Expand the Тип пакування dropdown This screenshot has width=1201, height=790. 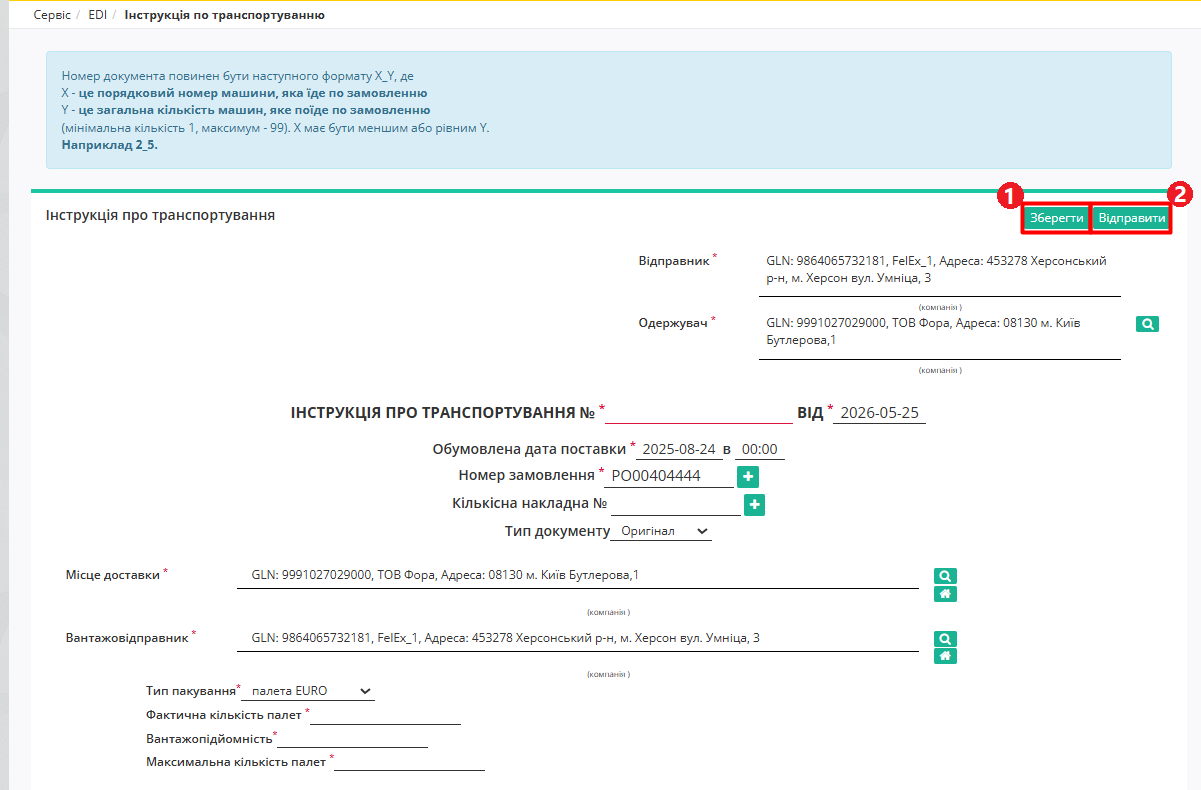click(308, 691)
